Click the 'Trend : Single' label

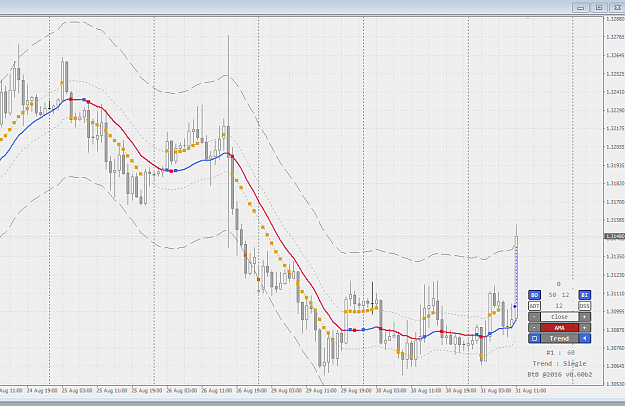coord(560,363)
